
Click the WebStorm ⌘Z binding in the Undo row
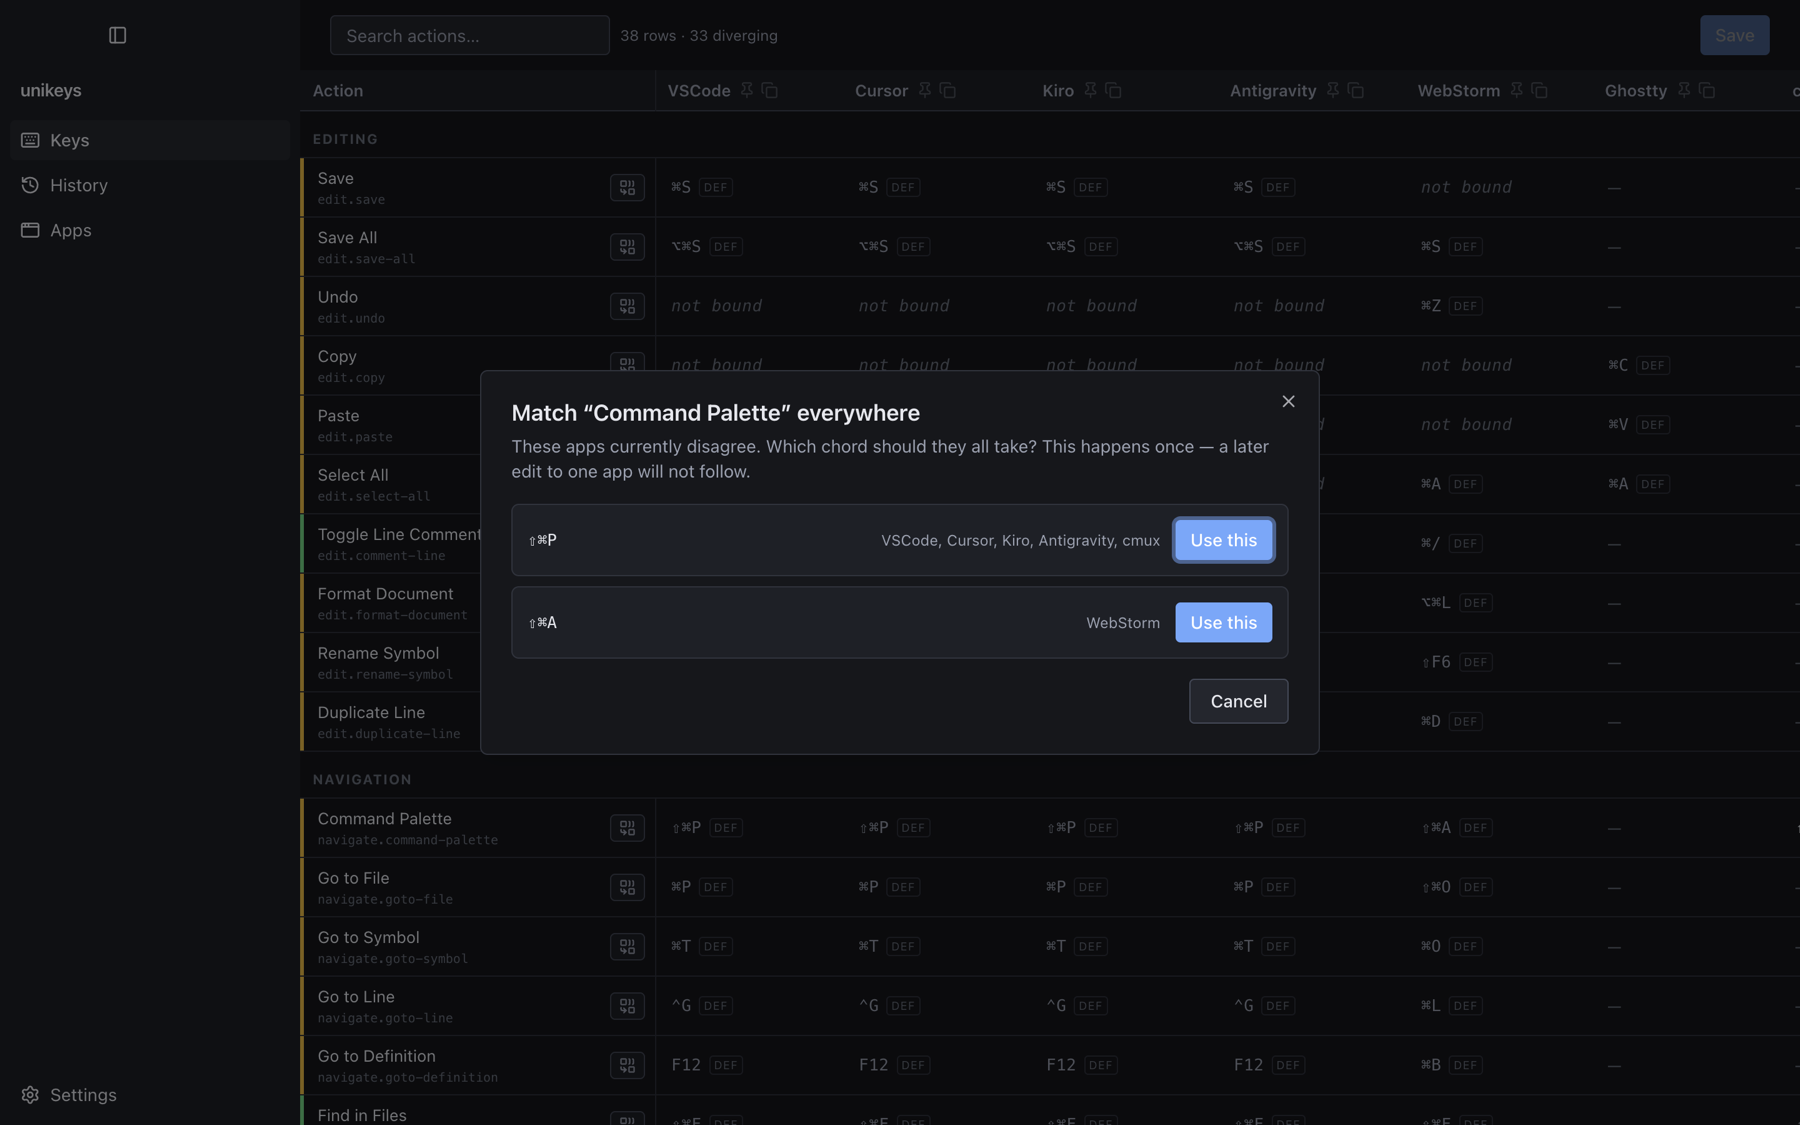1431,306
